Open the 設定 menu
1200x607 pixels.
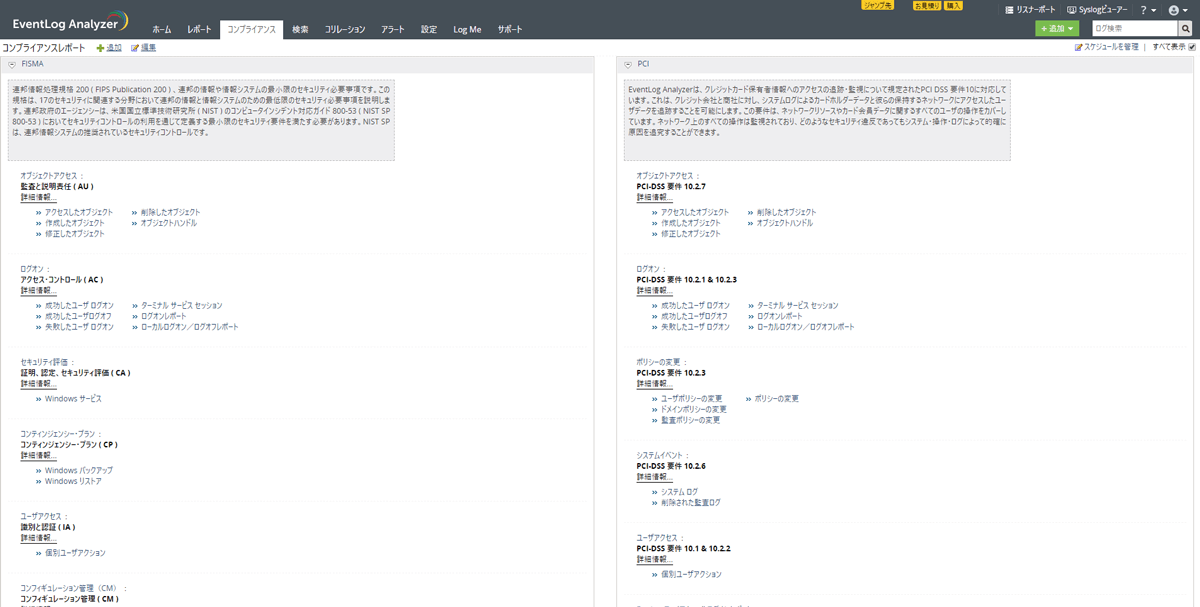(x=429, y=29)
